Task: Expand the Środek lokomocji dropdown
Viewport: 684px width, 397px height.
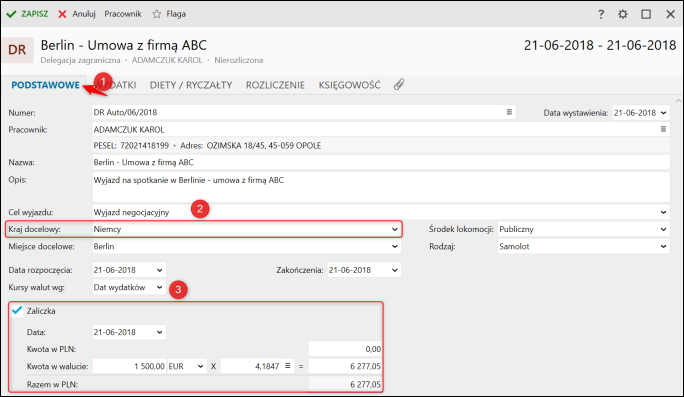Action: pyautogui.click(x=663, y=229)
